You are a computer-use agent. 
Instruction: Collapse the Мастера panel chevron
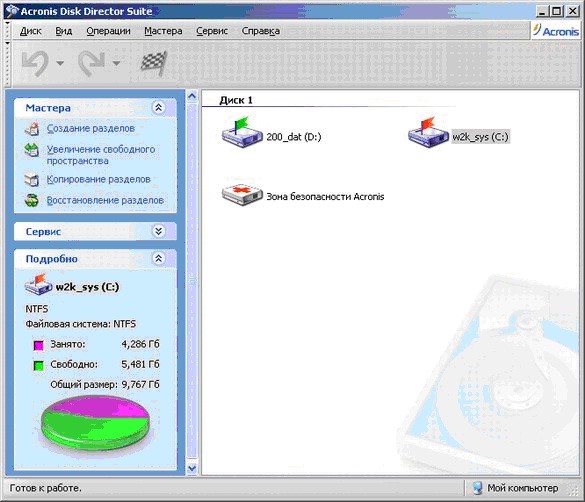click(x=159, y=108)
